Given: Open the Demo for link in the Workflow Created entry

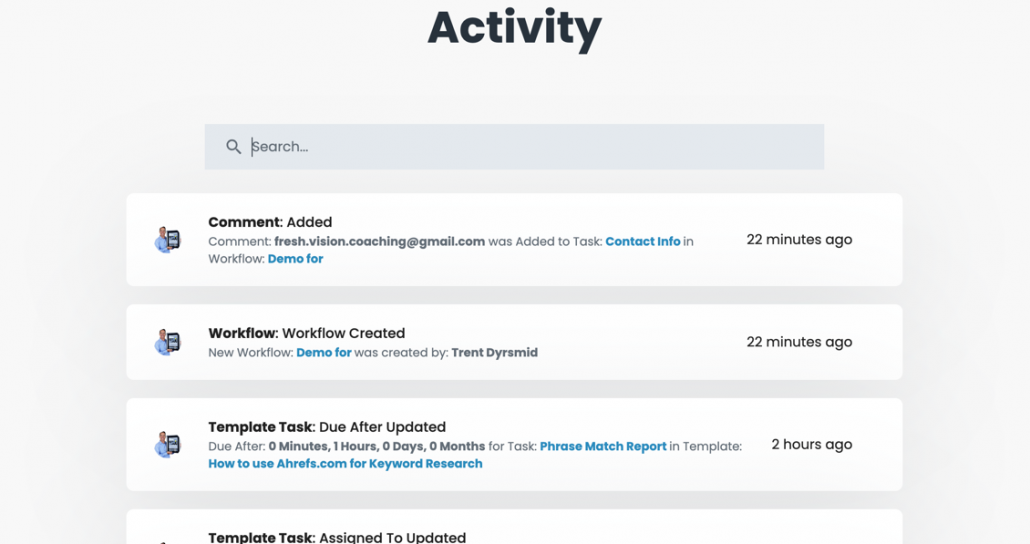Looking at the screenshot, I should tap(324, 353).
